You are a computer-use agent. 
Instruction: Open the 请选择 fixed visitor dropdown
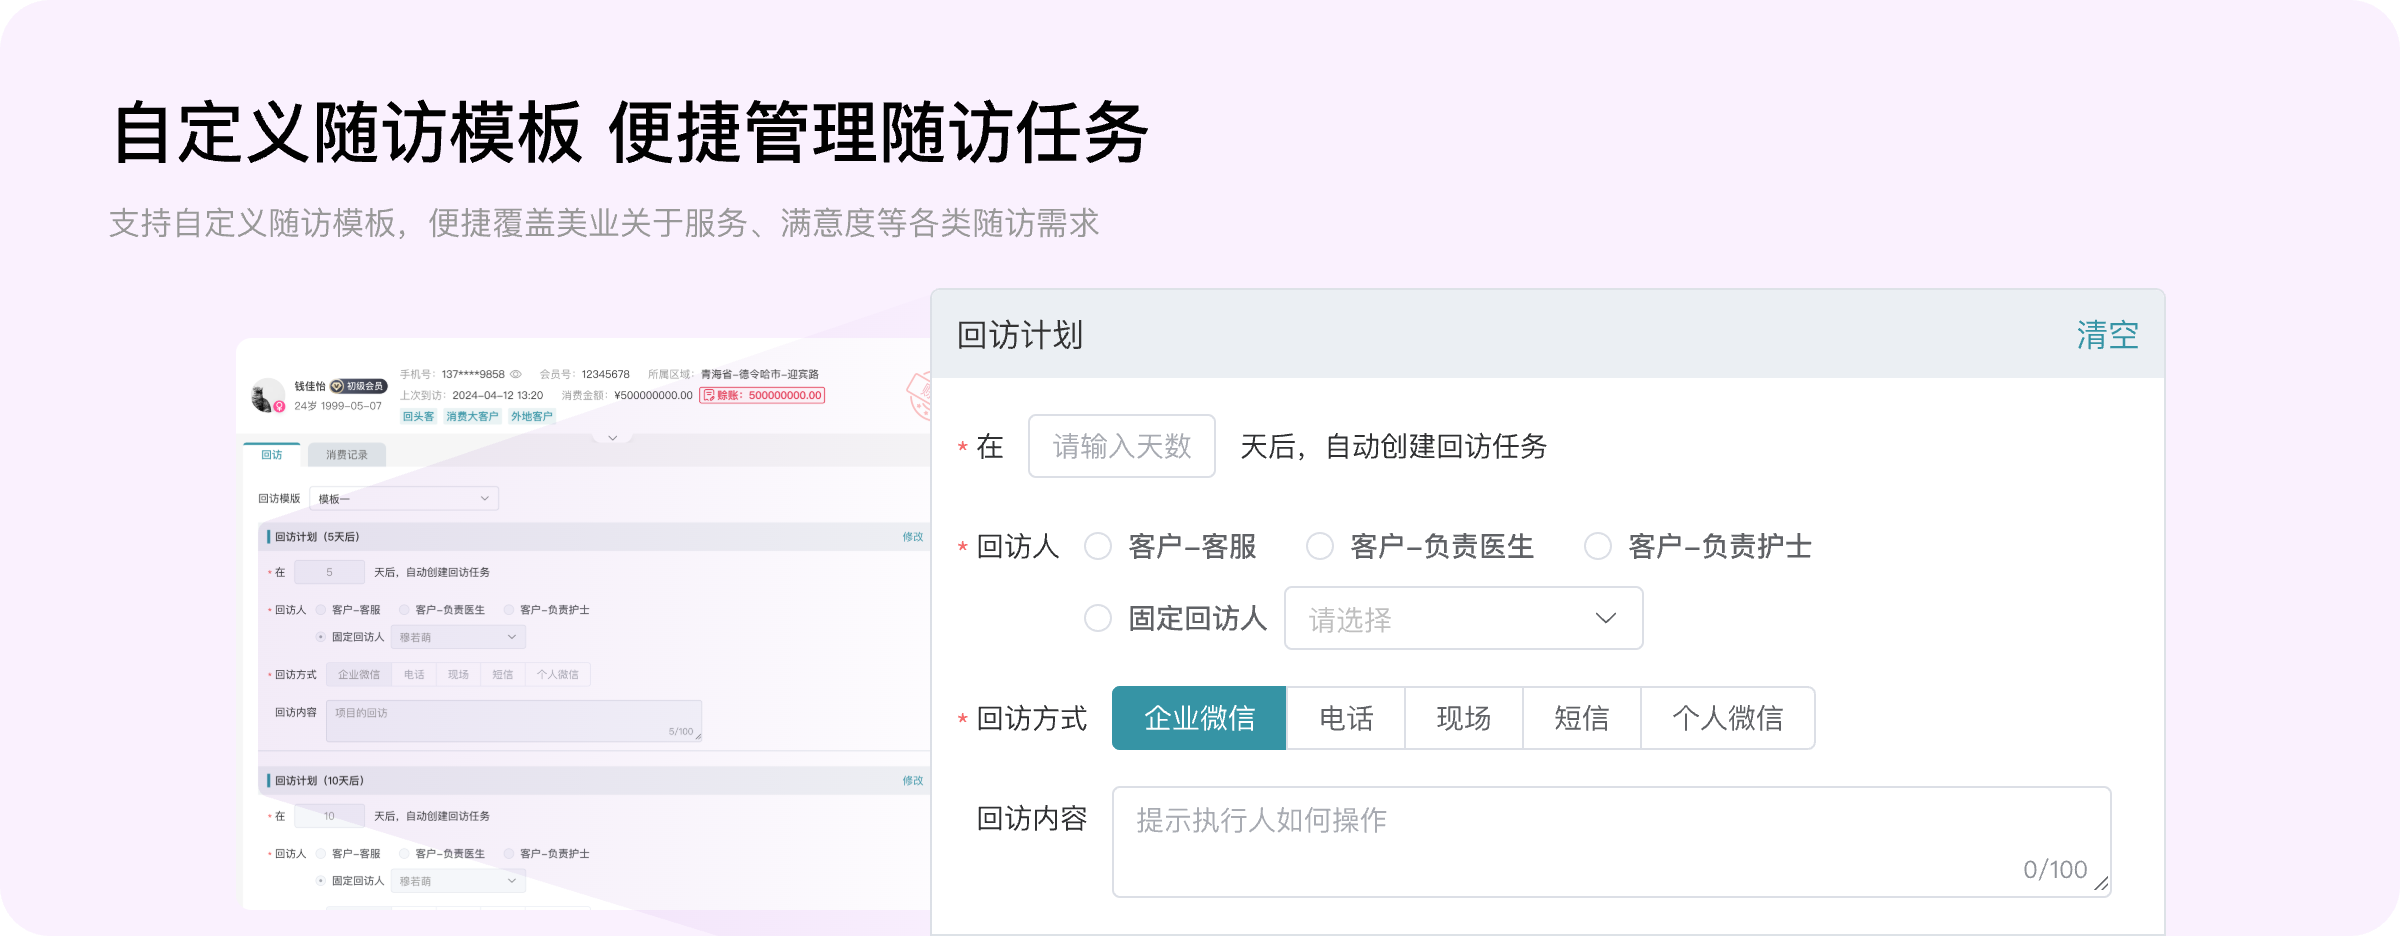click(x=1462, y=618)
